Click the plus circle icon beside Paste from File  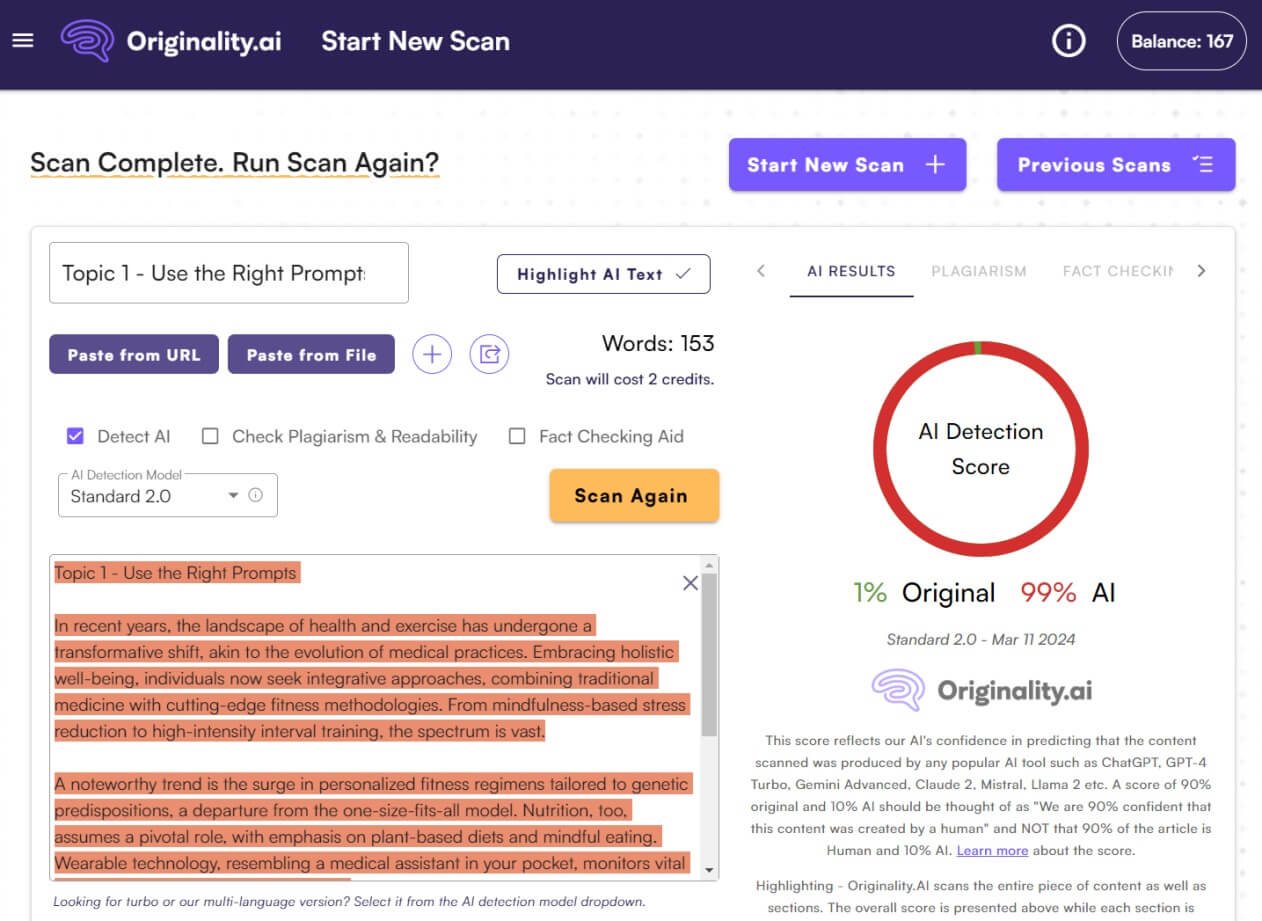click(432, 354)
